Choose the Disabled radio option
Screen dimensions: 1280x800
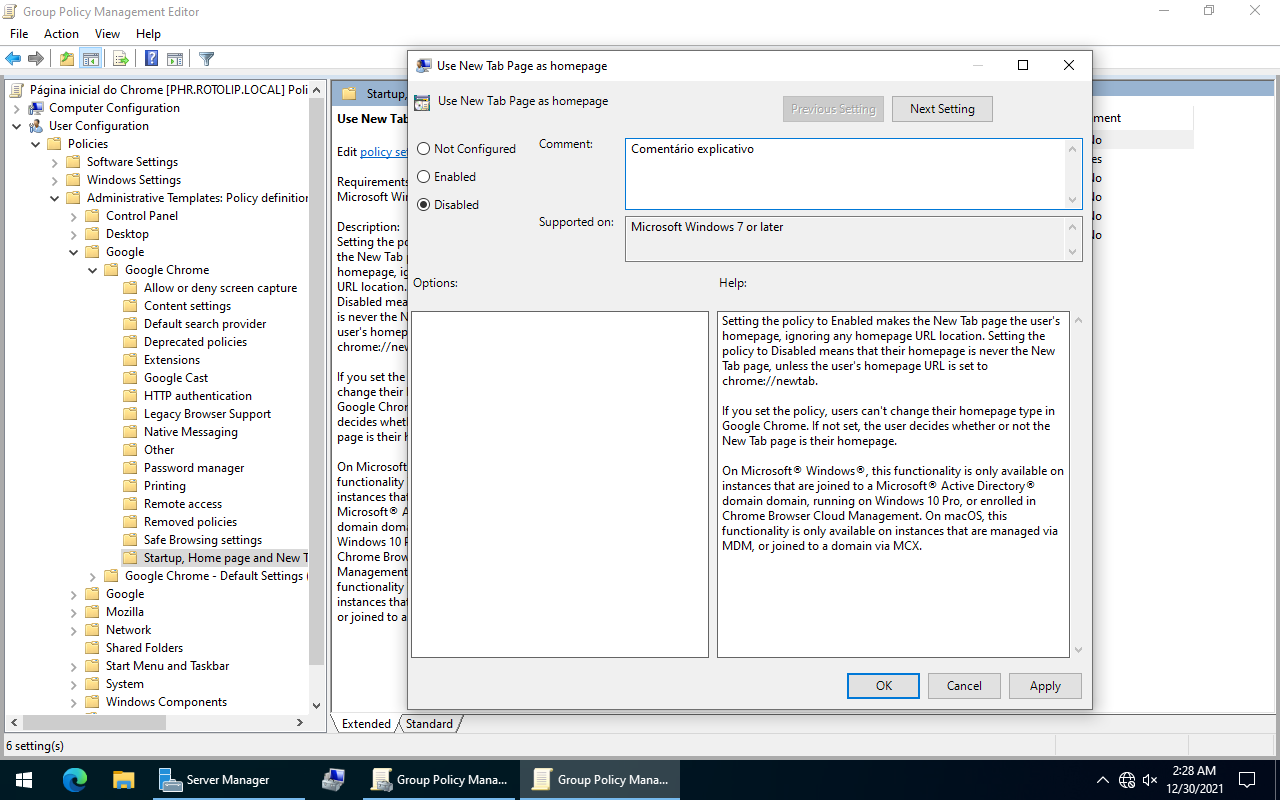424,205
